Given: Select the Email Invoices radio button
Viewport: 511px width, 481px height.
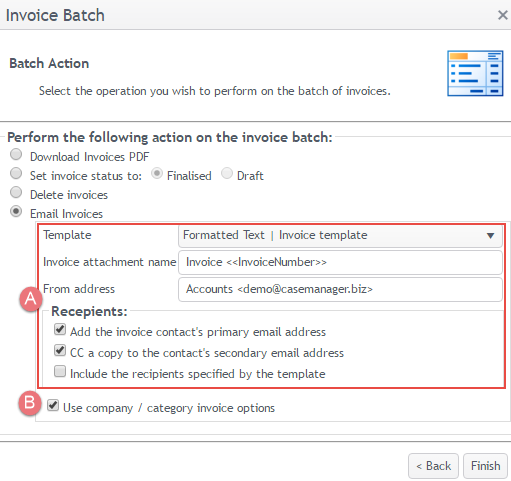Looking at the screenshot, I should tap(16, 211).
